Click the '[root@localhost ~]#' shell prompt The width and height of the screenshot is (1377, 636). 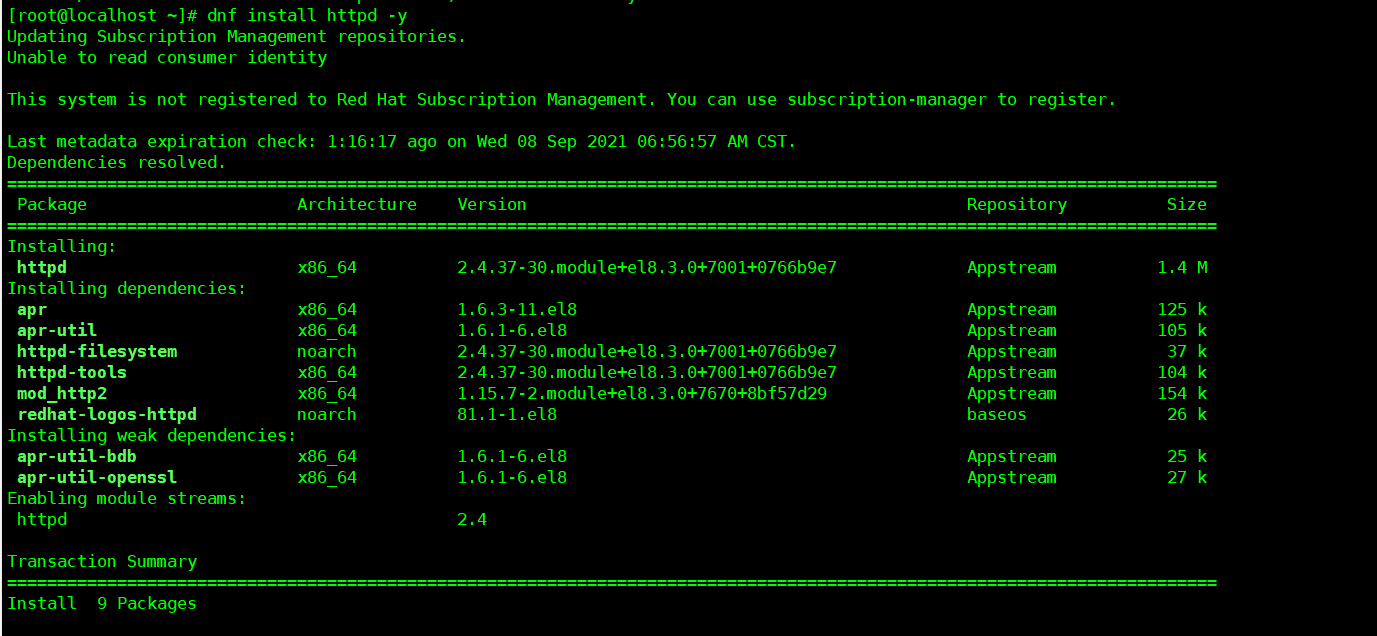coord(102,16)
